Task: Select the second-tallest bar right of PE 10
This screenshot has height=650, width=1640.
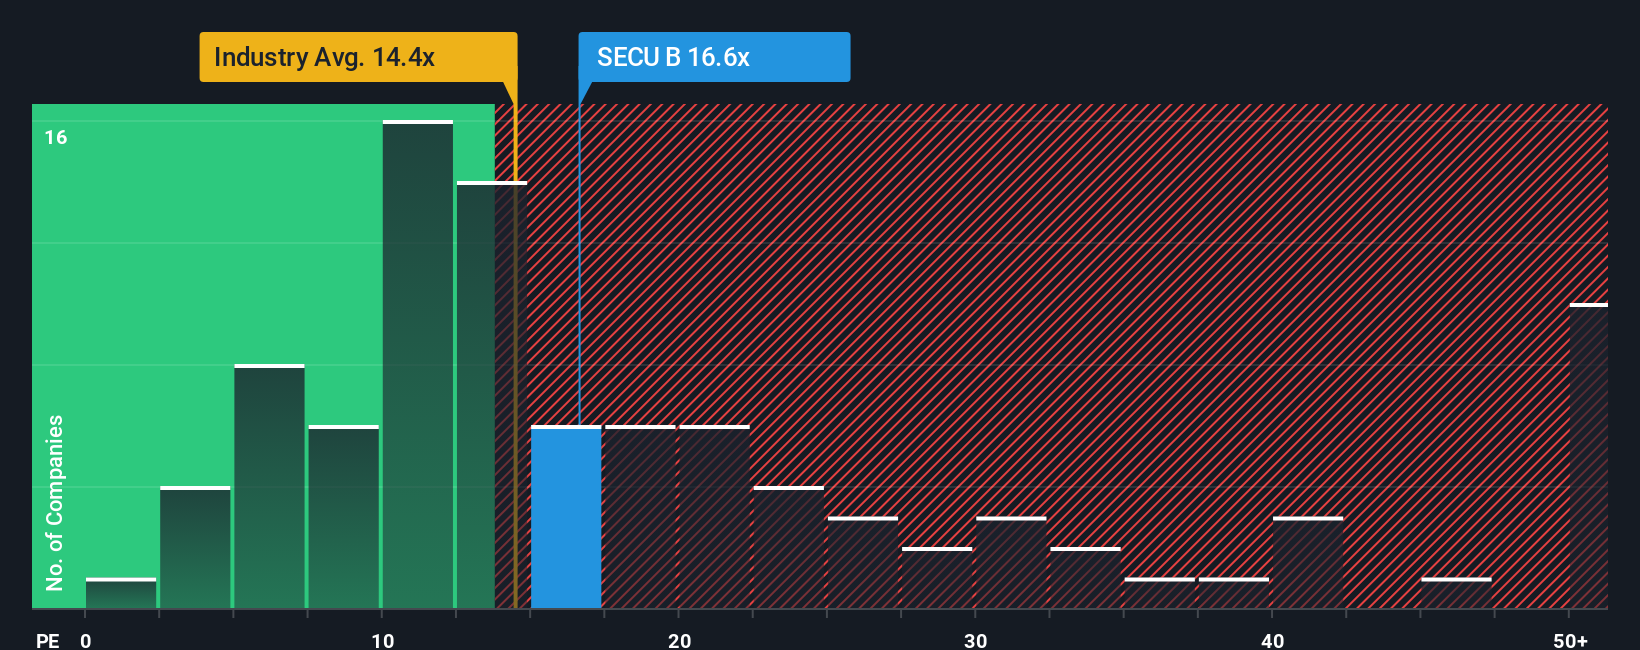Action: point(492,395)
